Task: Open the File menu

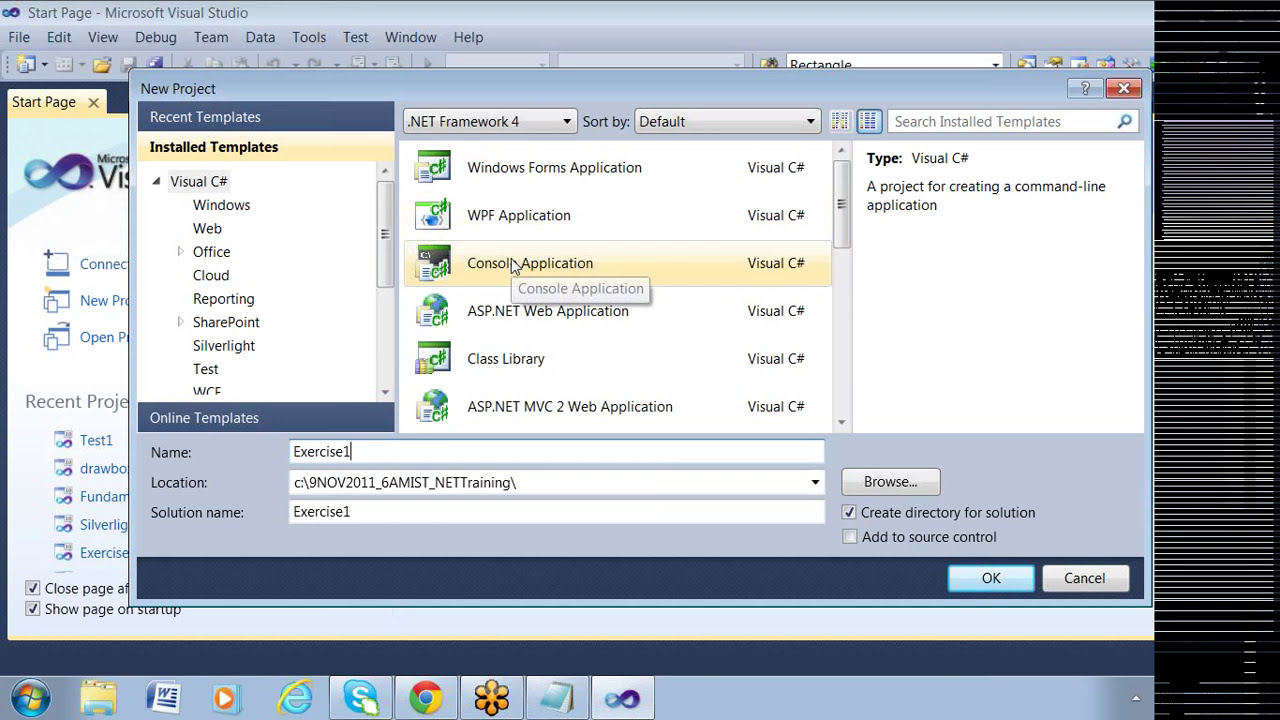Action: click(x=19, y=37)
